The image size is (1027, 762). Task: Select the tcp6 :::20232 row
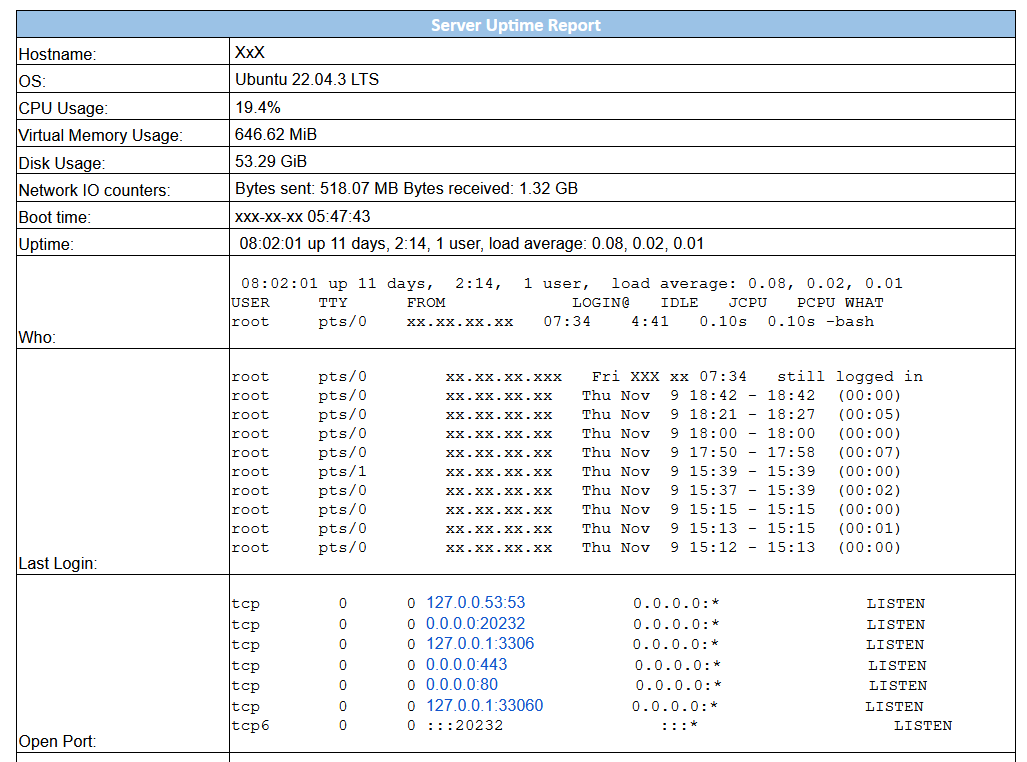tap(591, 726)
